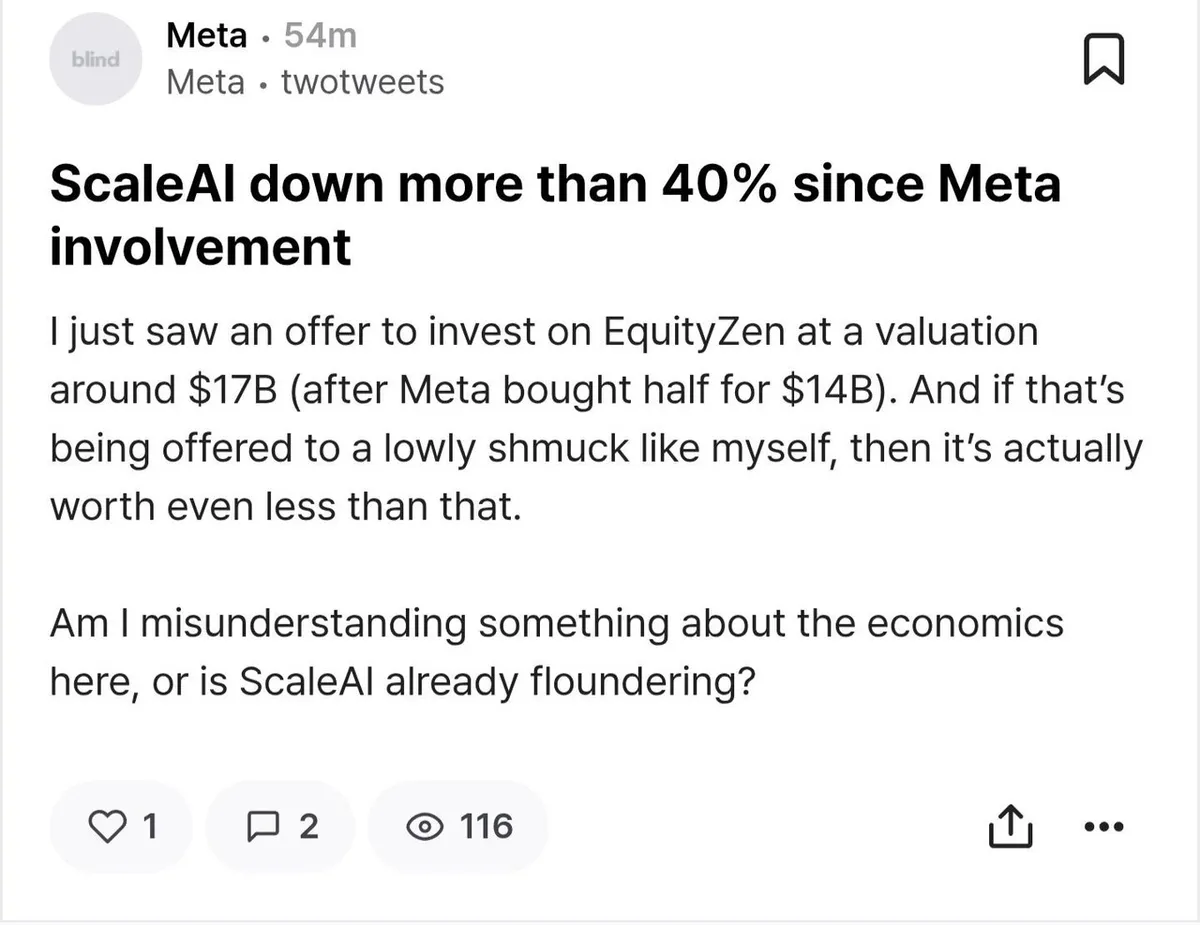The width and height of the screenshot is (1200, 925).
Task: Click the like count number 1
Action: [150, 826]
